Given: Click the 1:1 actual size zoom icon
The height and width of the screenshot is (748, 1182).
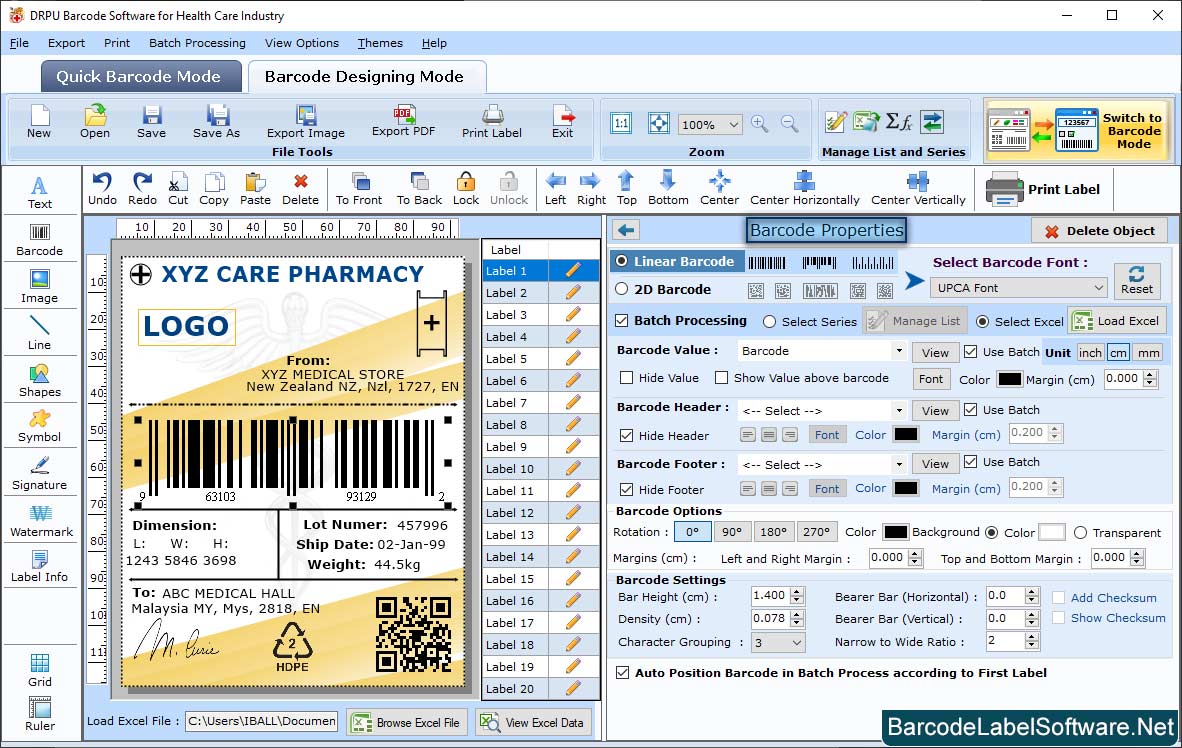Looking at the screenshot, I should pyautogui.click(x=621, y=124).
